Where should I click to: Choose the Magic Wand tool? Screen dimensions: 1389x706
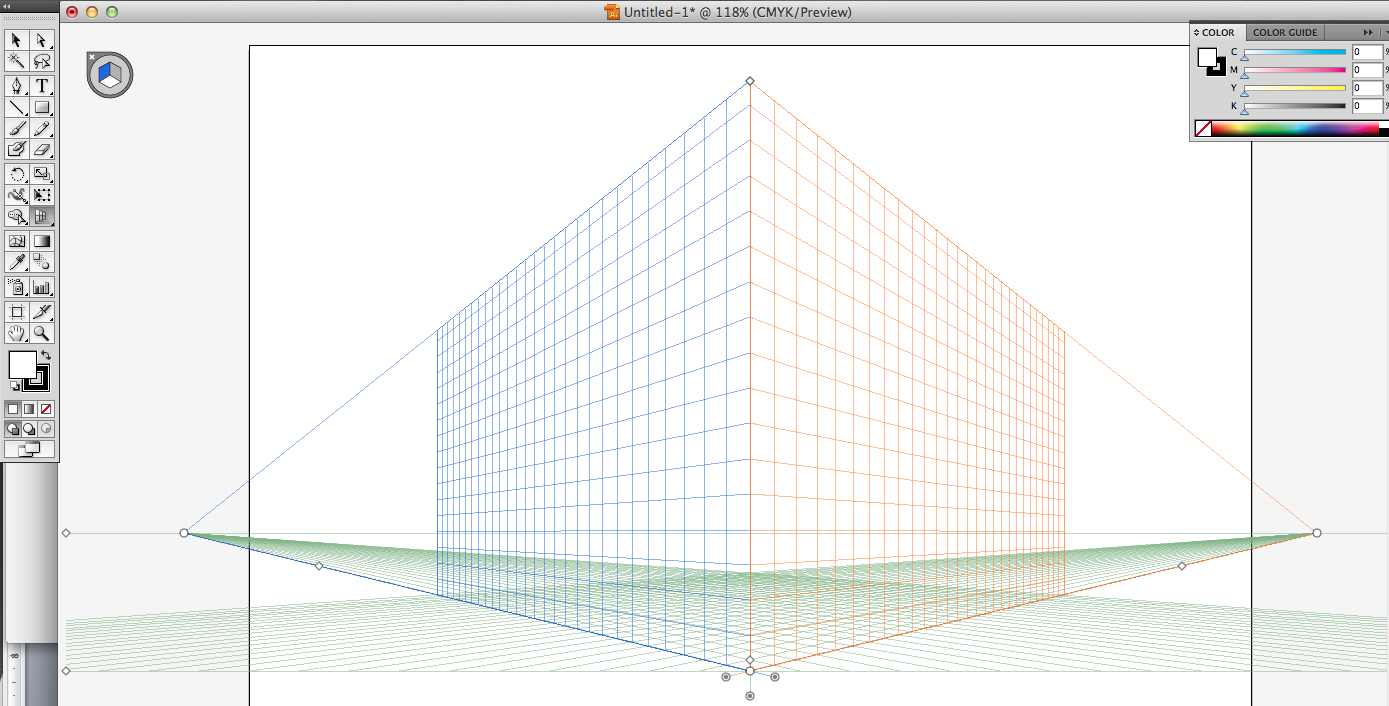17,61
